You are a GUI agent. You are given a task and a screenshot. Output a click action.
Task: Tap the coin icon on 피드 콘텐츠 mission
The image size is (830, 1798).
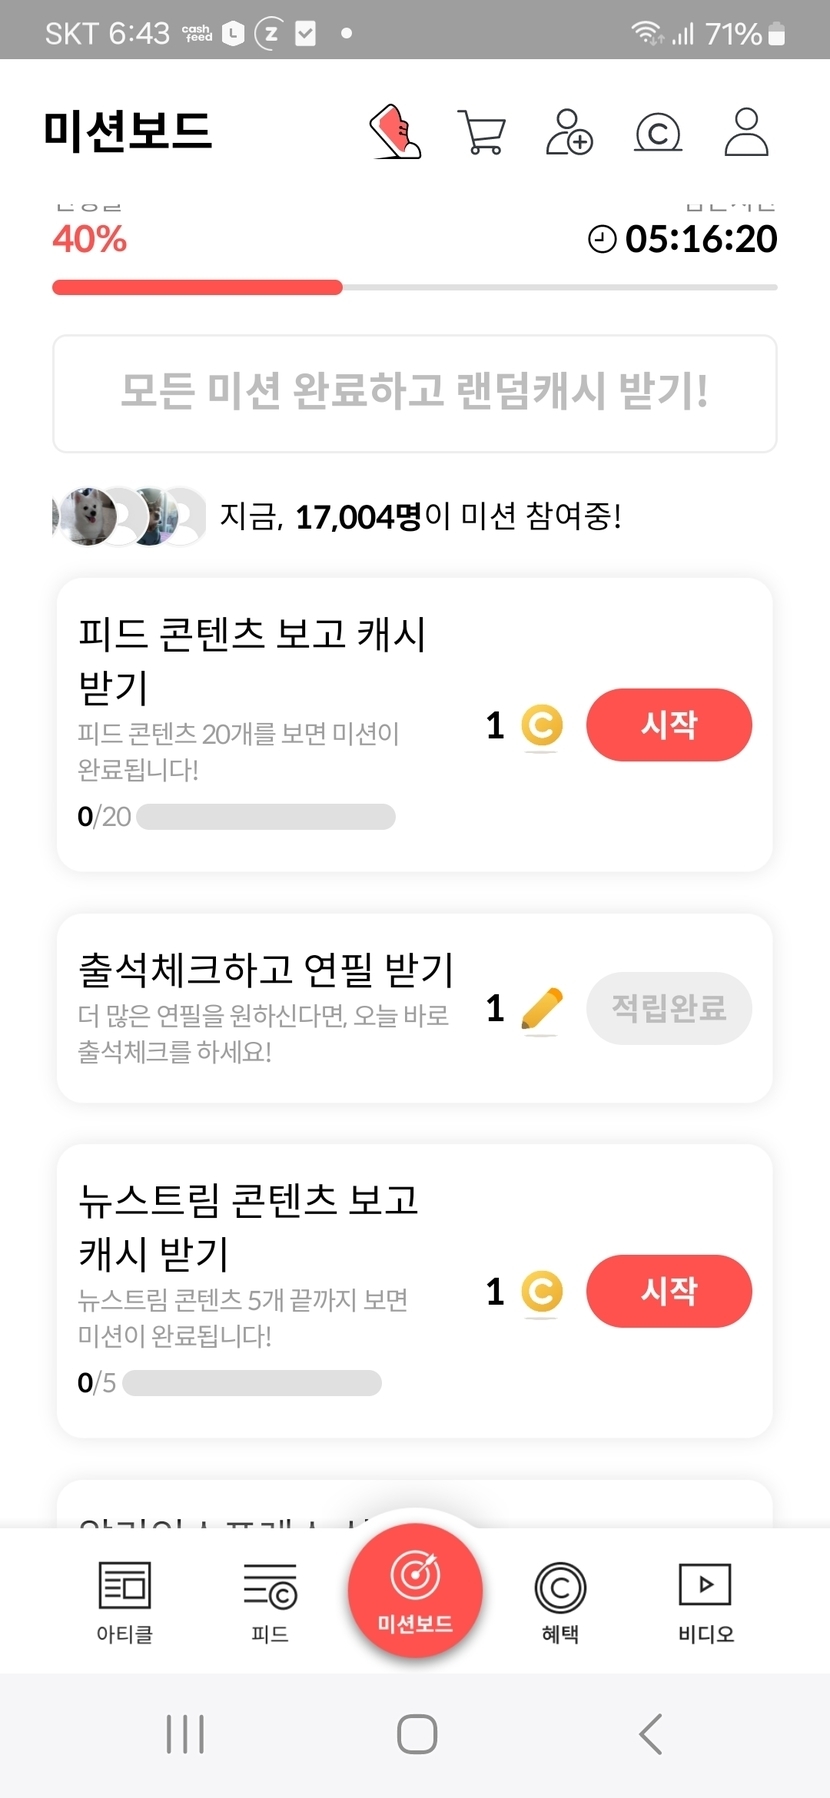point(542,726)
